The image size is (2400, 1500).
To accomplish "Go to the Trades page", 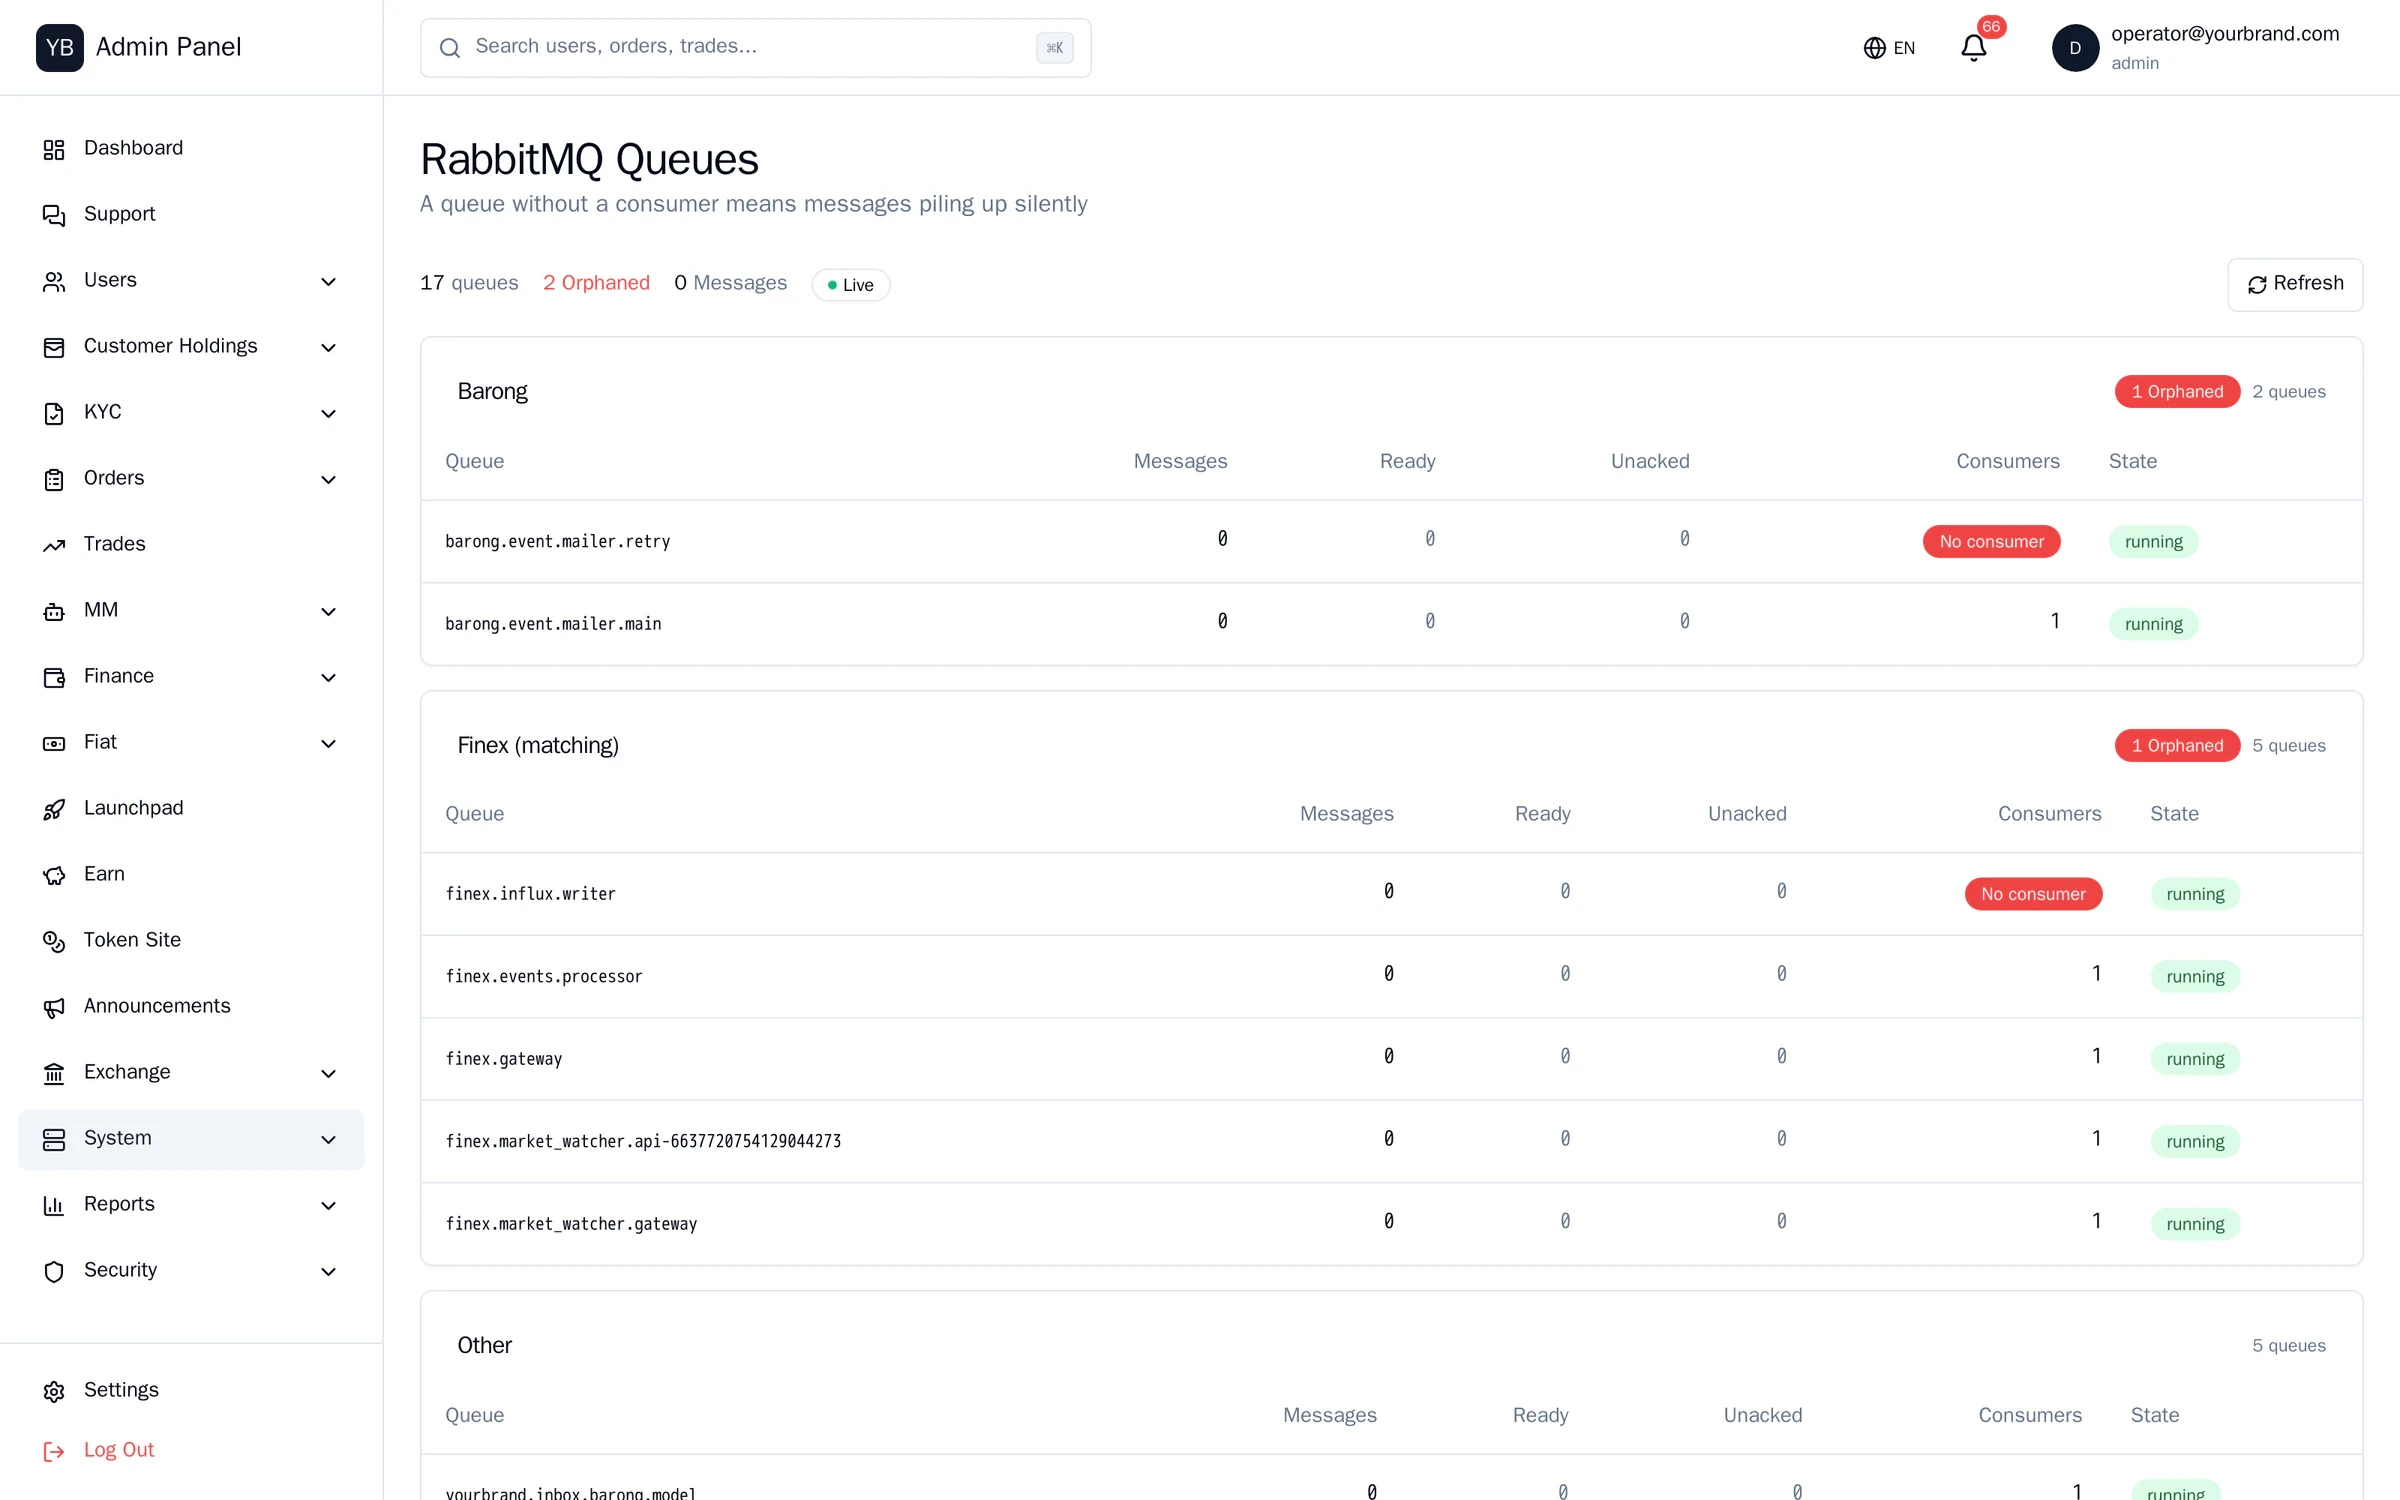I will (191, 545).
